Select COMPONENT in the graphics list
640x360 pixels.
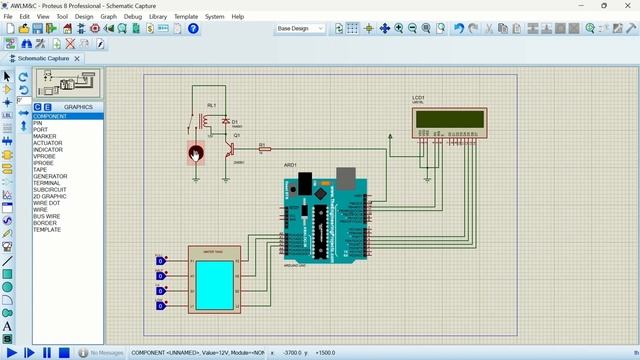coord(68,116)
